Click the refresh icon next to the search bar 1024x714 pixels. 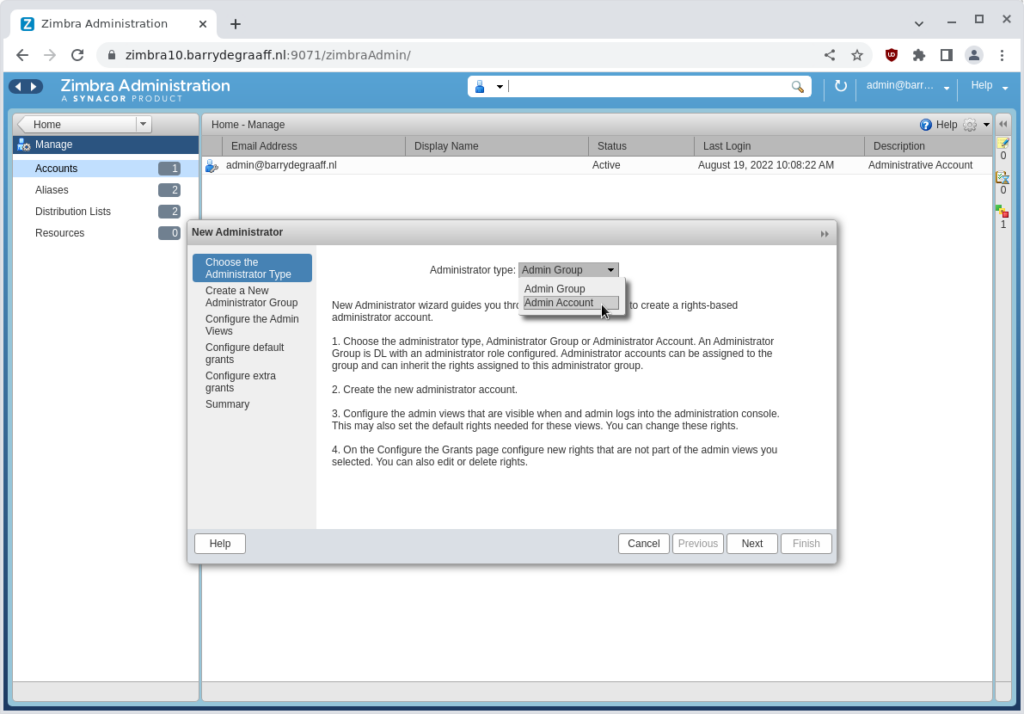(840, 87)
